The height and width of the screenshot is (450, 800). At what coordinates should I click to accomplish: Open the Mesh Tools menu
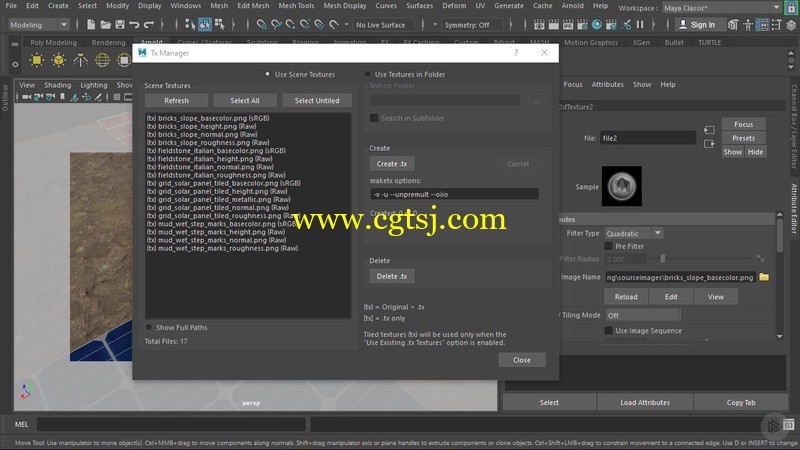(x=296, y=6)
